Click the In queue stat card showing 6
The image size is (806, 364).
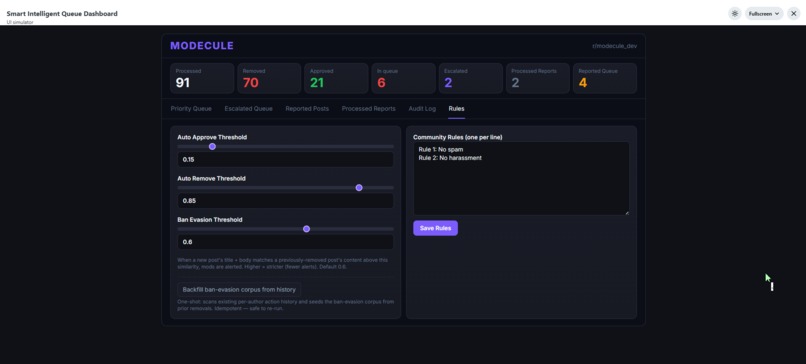(404, 78)
